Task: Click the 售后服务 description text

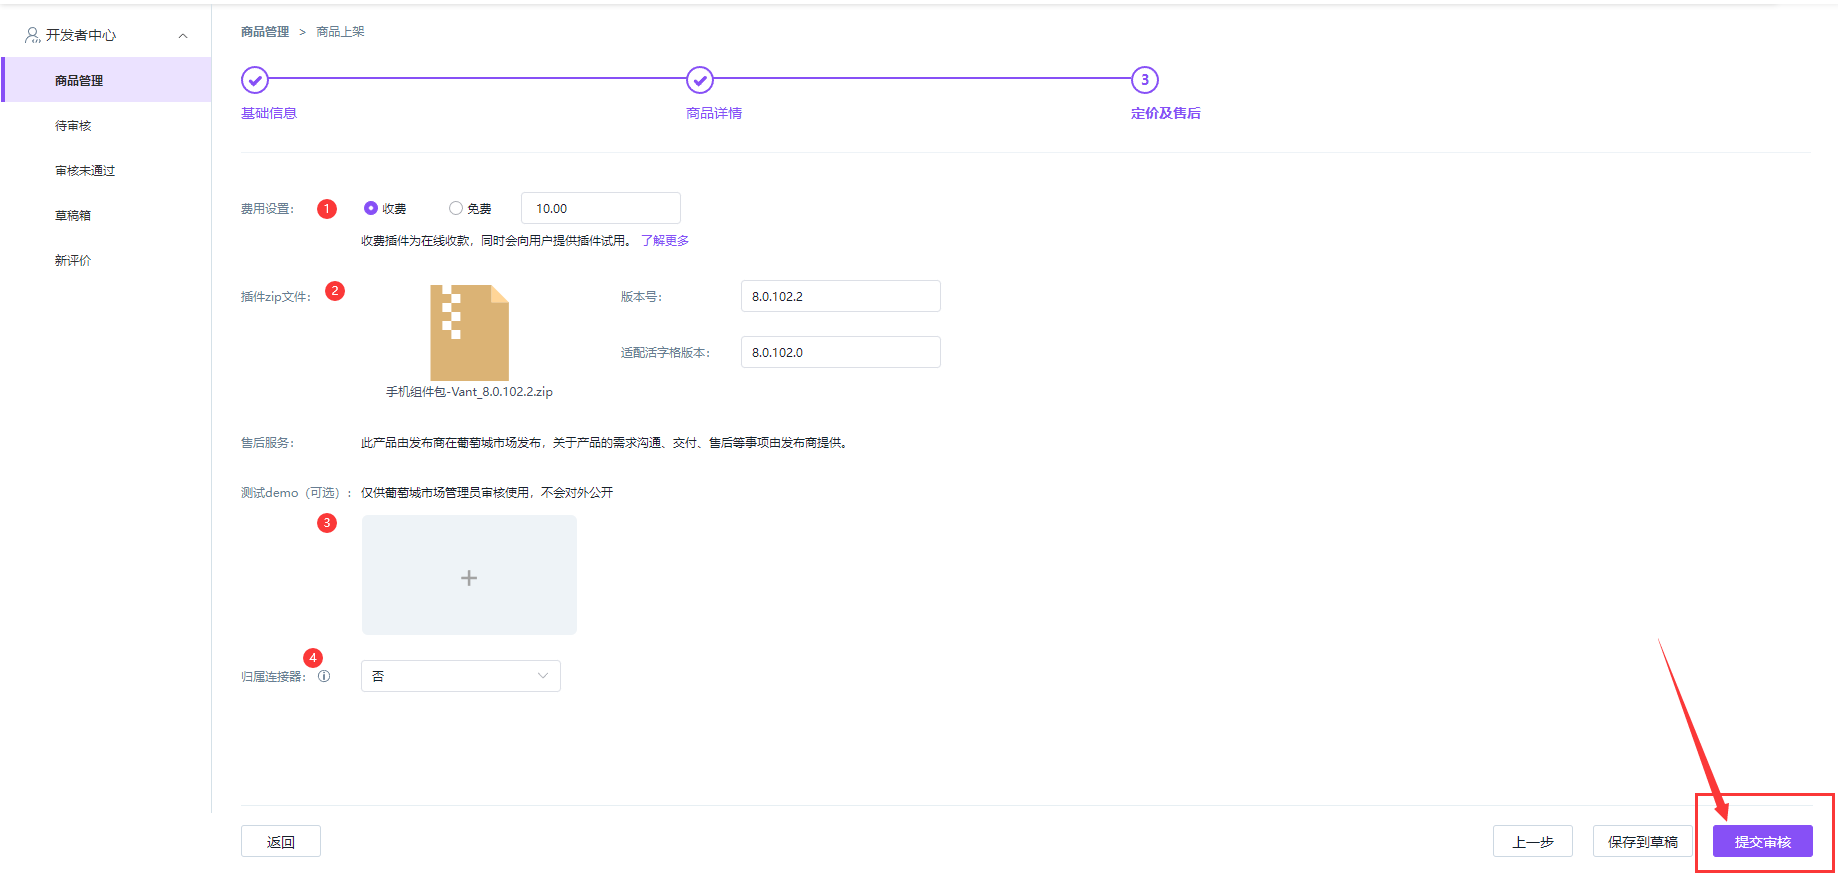Action: click(605, 443)
